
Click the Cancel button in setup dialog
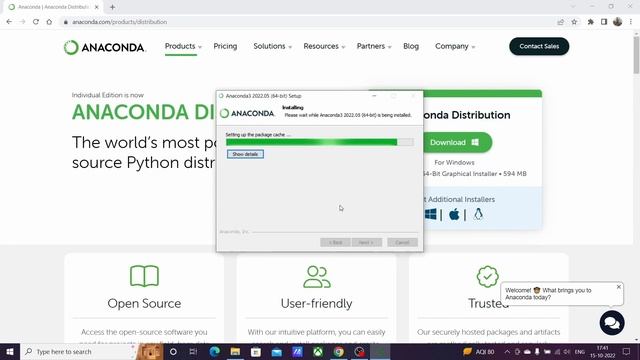pyautogui.click(x=402, y=242)
